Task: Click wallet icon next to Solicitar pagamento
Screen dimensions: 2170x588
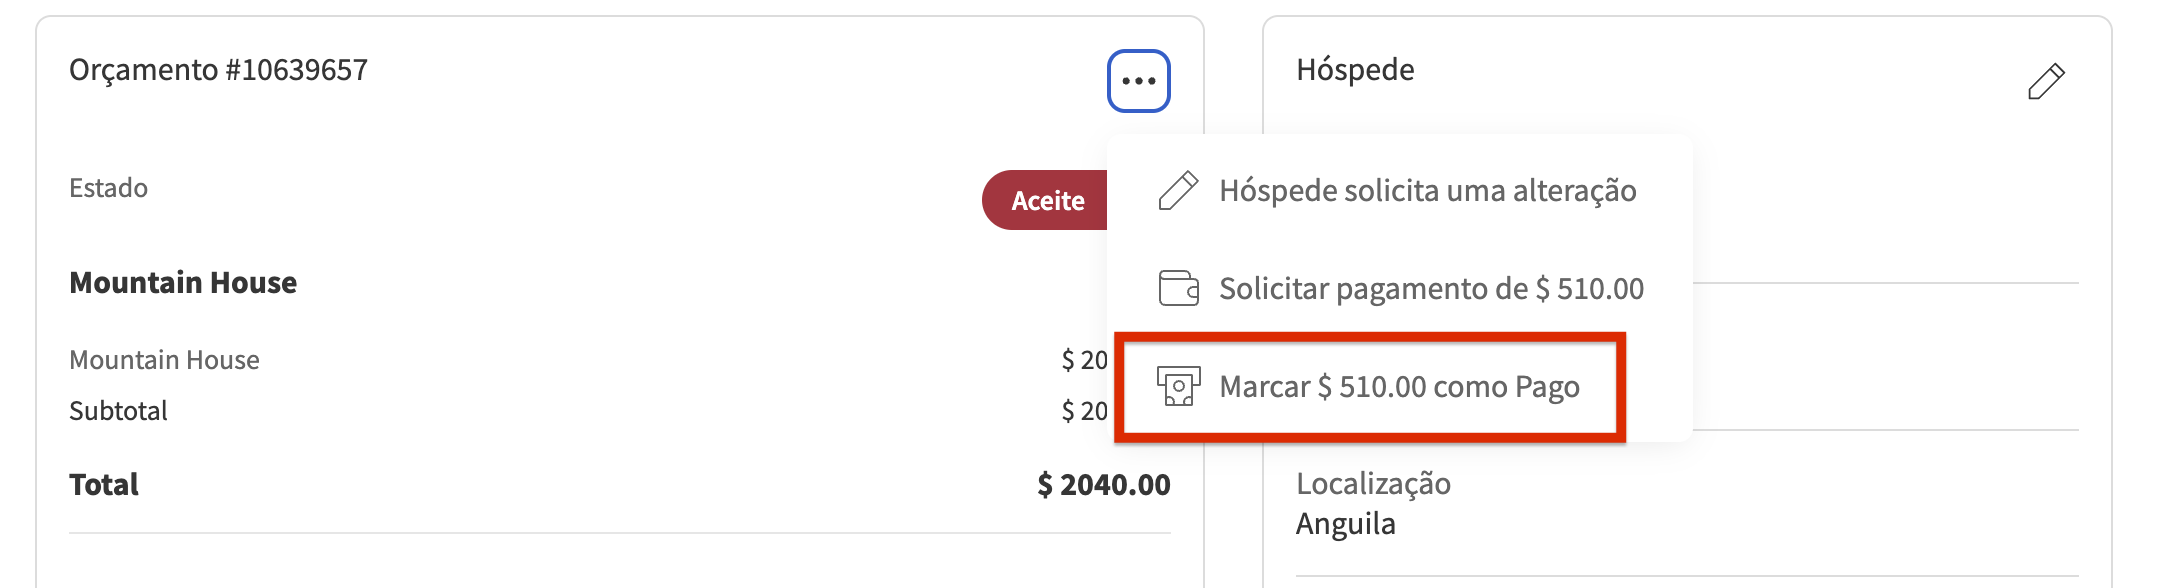Action: pos(1178,288)
